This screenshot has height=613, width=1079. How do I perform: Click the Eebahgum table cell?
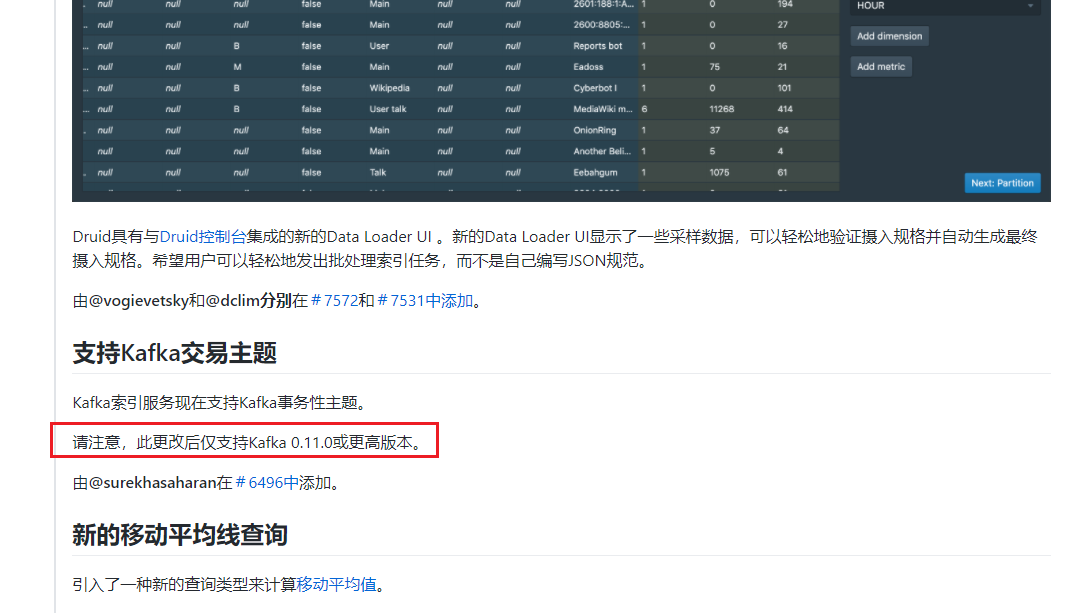click(x=595, y=173)
